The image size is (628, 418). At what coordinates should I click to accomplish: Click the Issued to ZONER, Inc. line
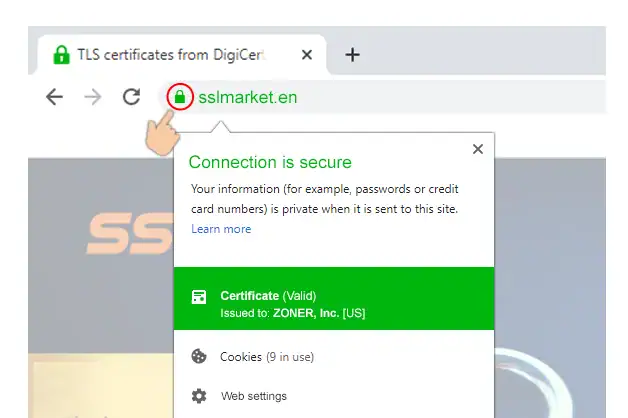(x=293, y=312)
